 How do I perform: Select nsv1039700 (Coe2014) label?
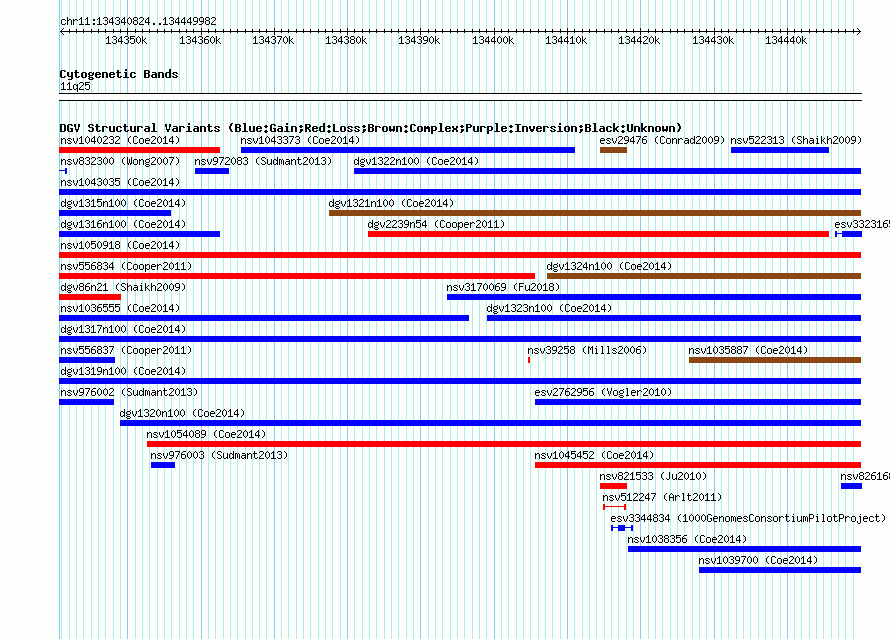click(x=758, y=560)
